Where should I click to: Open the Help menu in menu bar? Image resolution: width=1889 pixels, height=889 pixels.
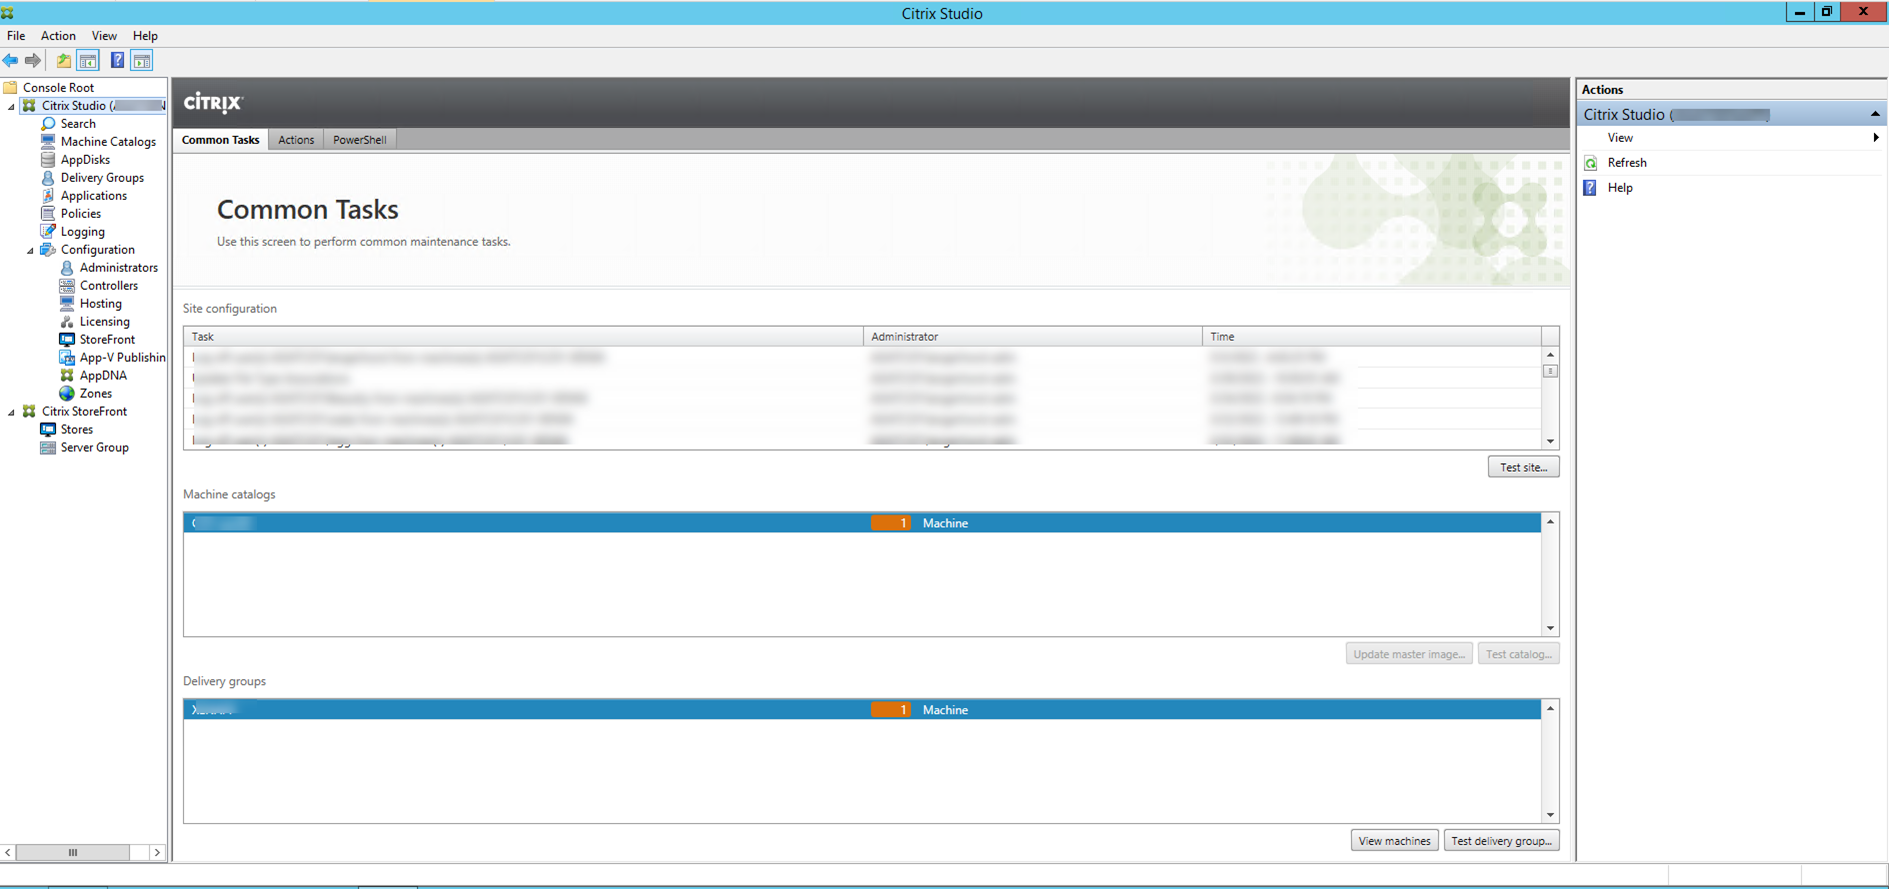(x=145, y=36)
